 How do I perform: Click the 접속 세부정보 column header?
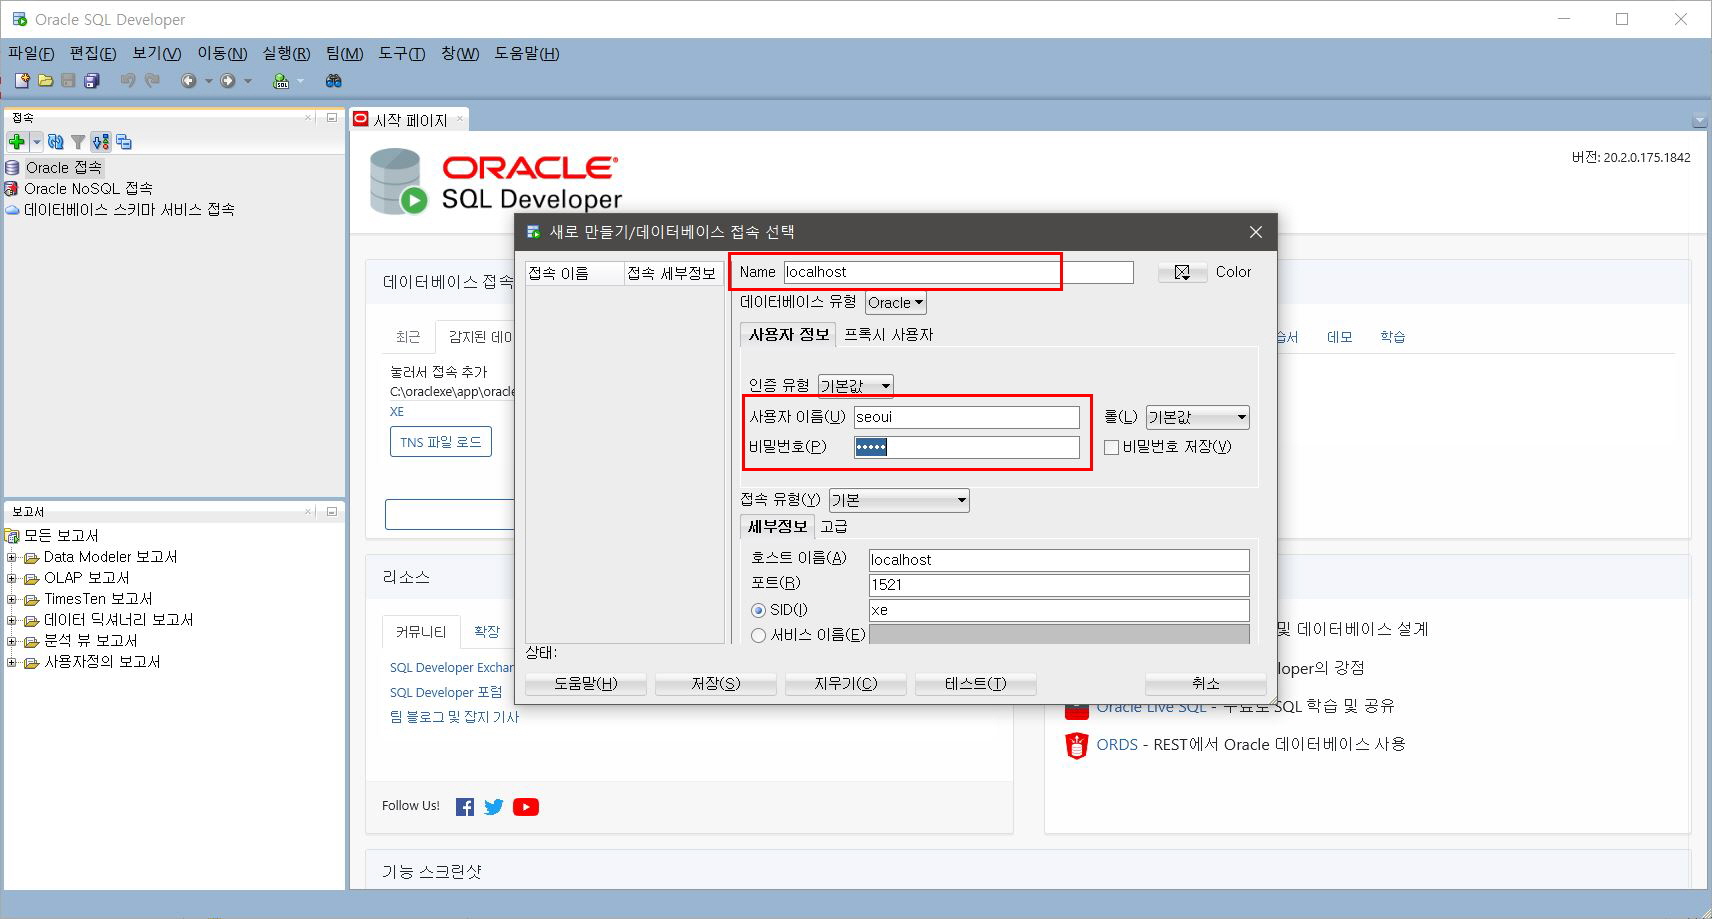point(672,273)
